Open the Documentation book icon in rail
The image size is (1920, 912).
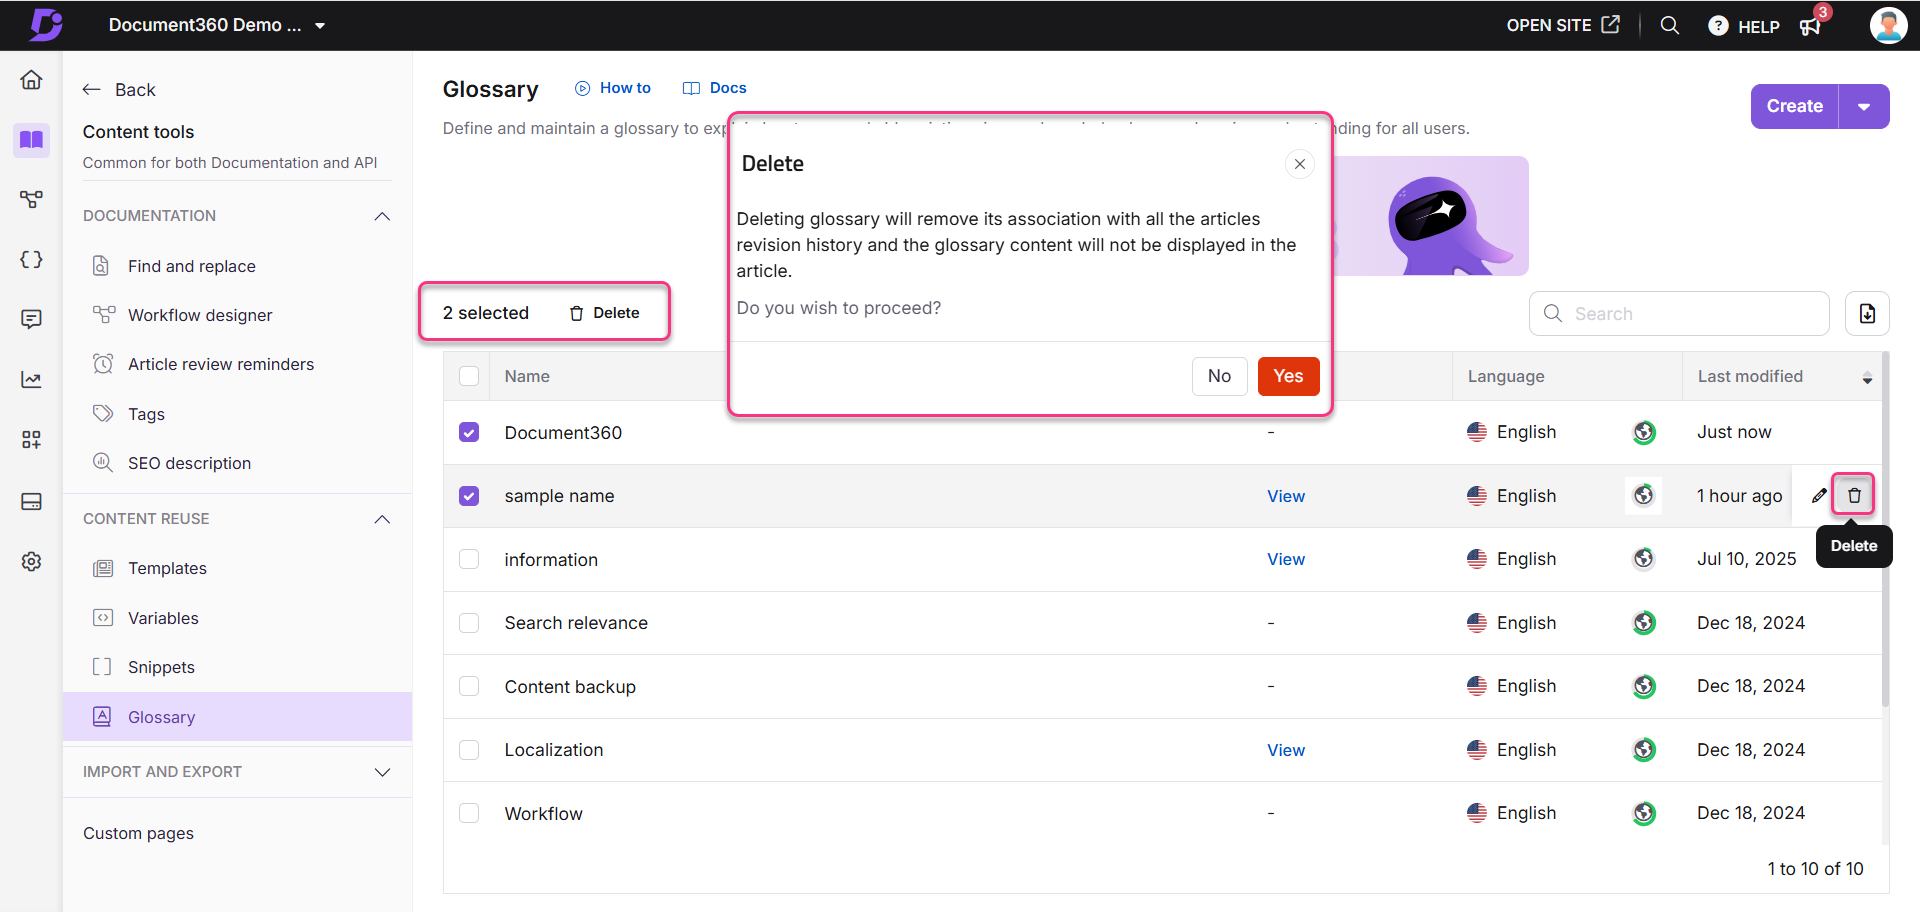tap(31, 139)
